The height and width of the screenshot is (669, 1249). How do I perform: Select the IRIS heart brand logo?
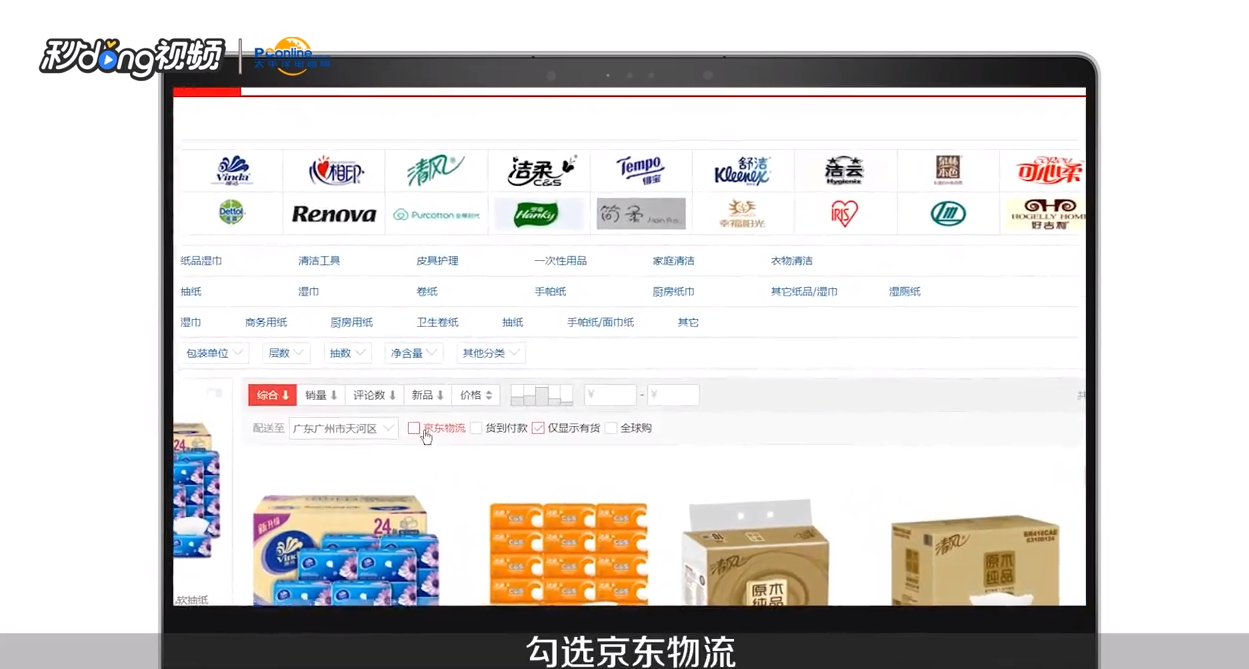click(845, 213)
